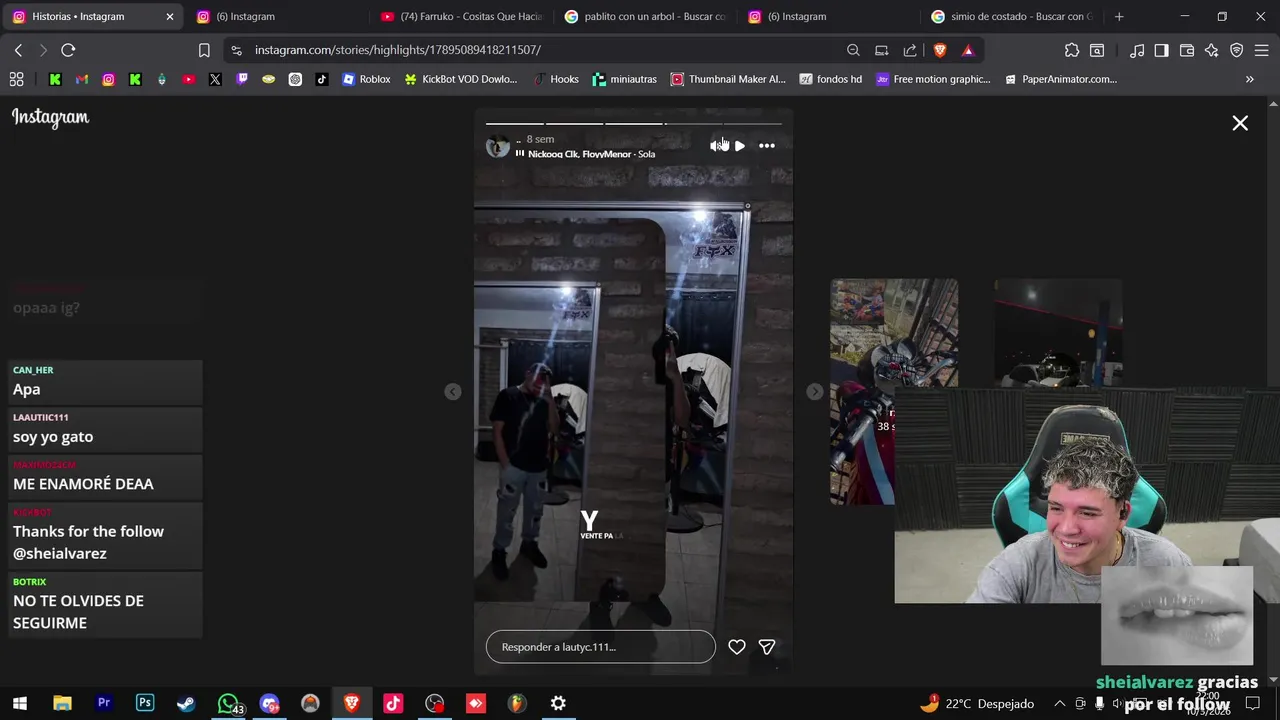
Task: Switch to 'simio de costado' Google tab
Action: click(1010, 17)
